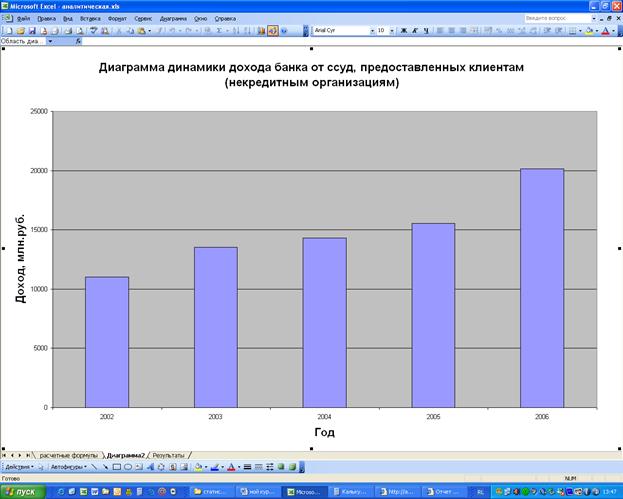
Task: Click the Год axis title
Action: coord(324,432)
